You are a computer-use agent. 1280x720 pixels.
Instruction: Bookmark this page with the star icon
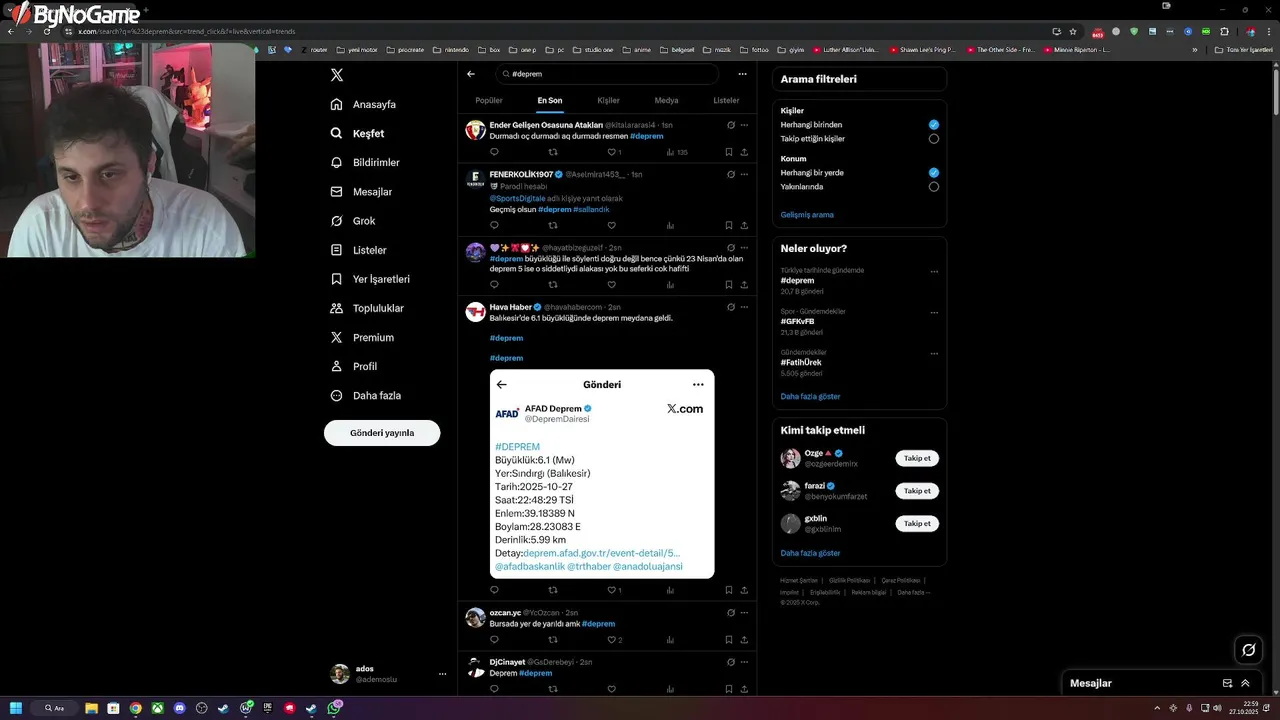pos(1073,31)
